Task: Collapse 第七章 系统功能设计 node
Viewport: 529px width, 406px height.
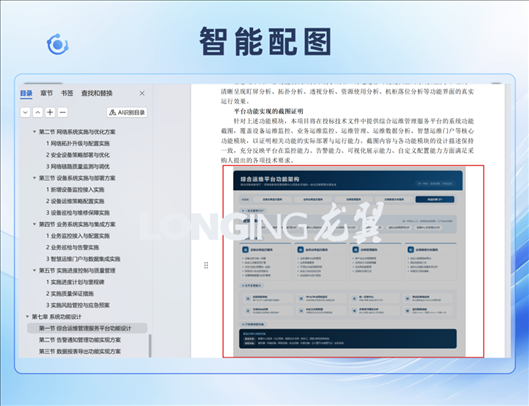Action: (x=27, y=317)
